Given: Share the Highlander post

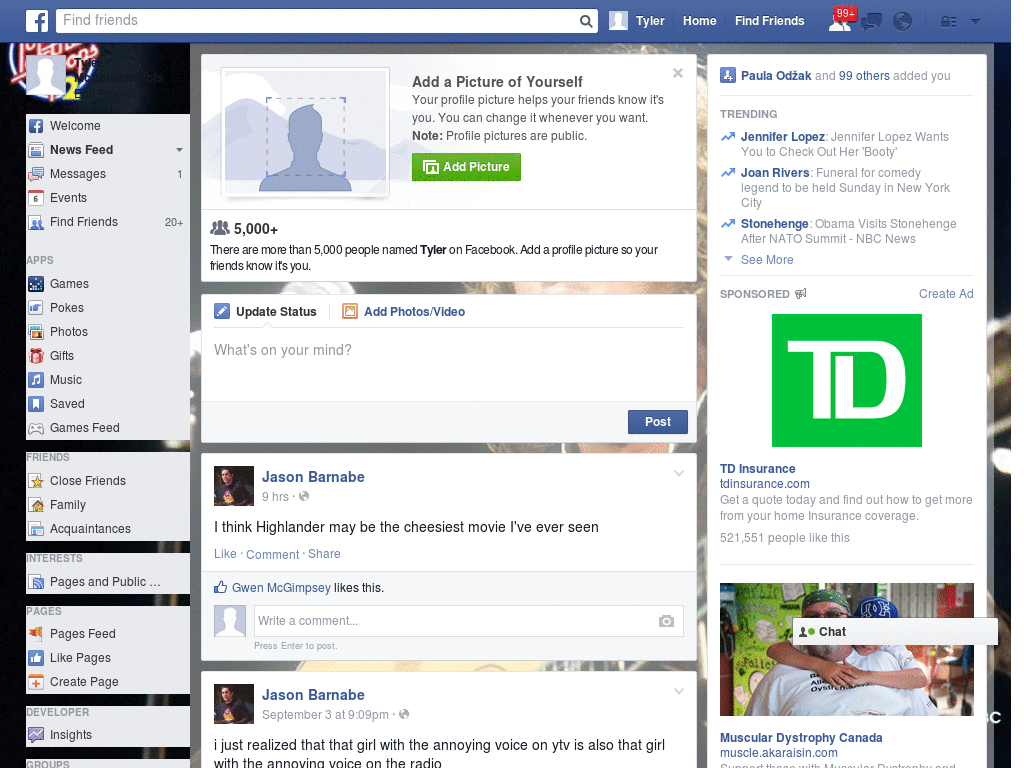Looking at the screenshot, I should coord(324,554).
